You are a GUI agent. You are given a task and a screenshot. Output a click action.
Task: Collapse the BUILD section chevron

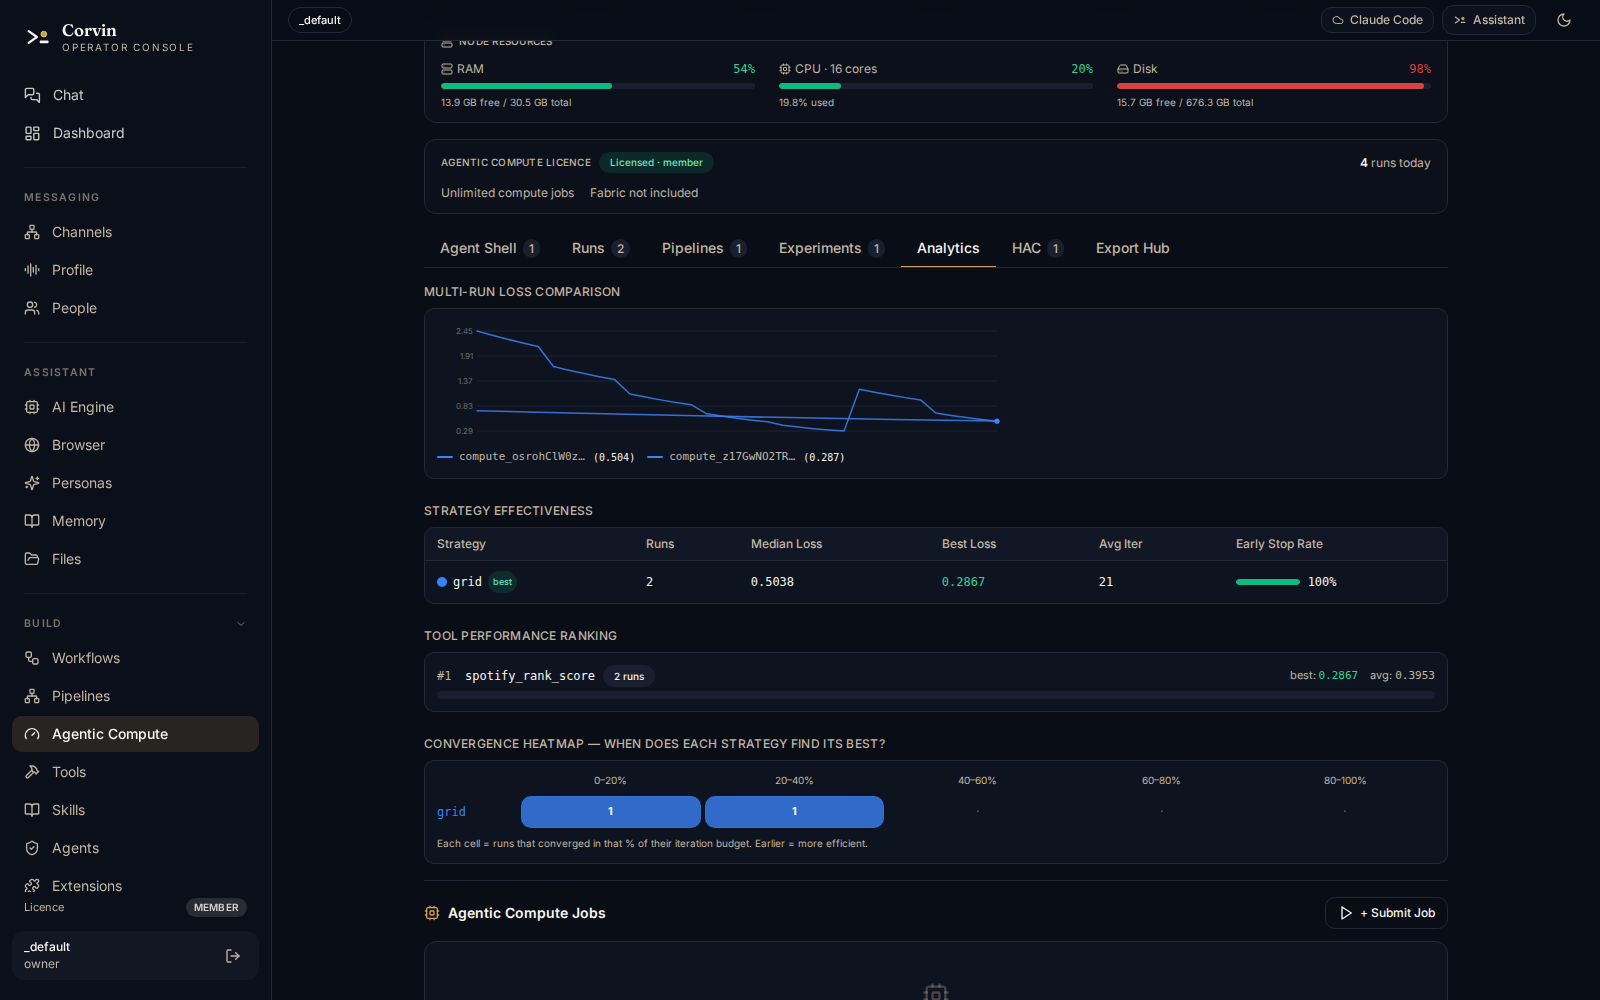tap(241, 624)
